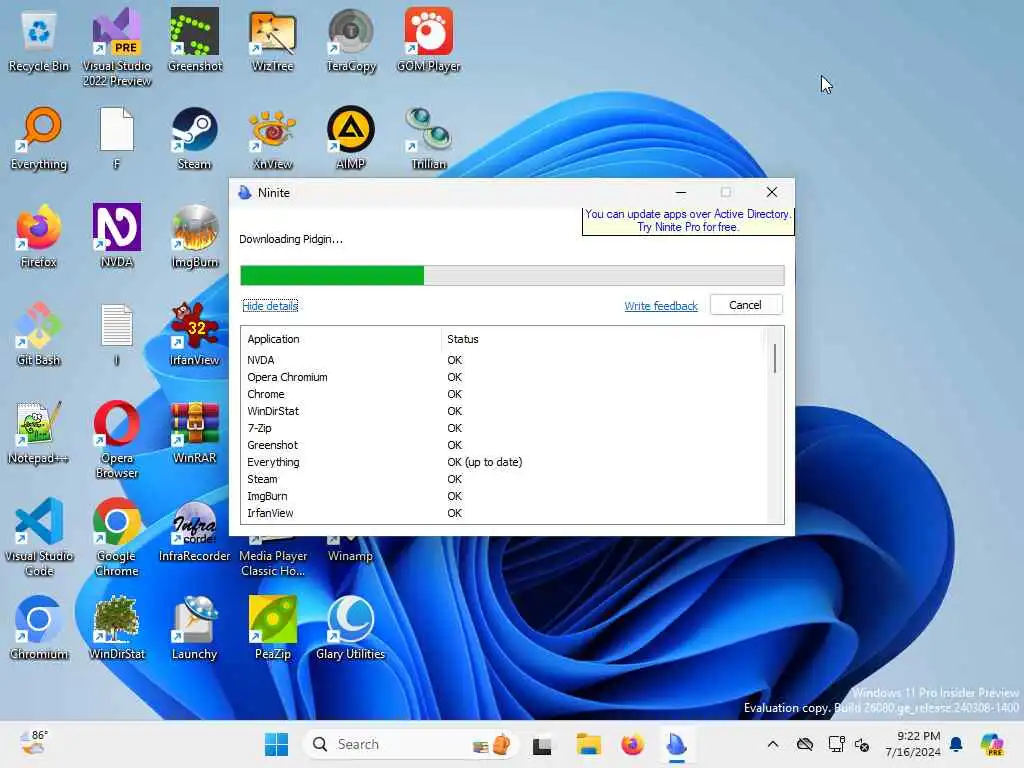Select the Opera Chromium row
This screenshot has height=768, width=1024.
[503, 377]
